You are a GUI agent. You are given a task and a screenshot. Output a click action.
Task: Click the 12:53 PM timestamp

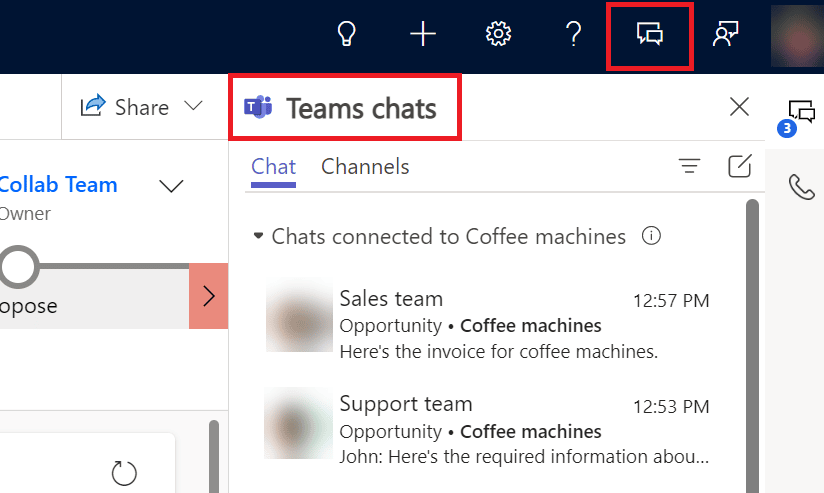[671, 406]
